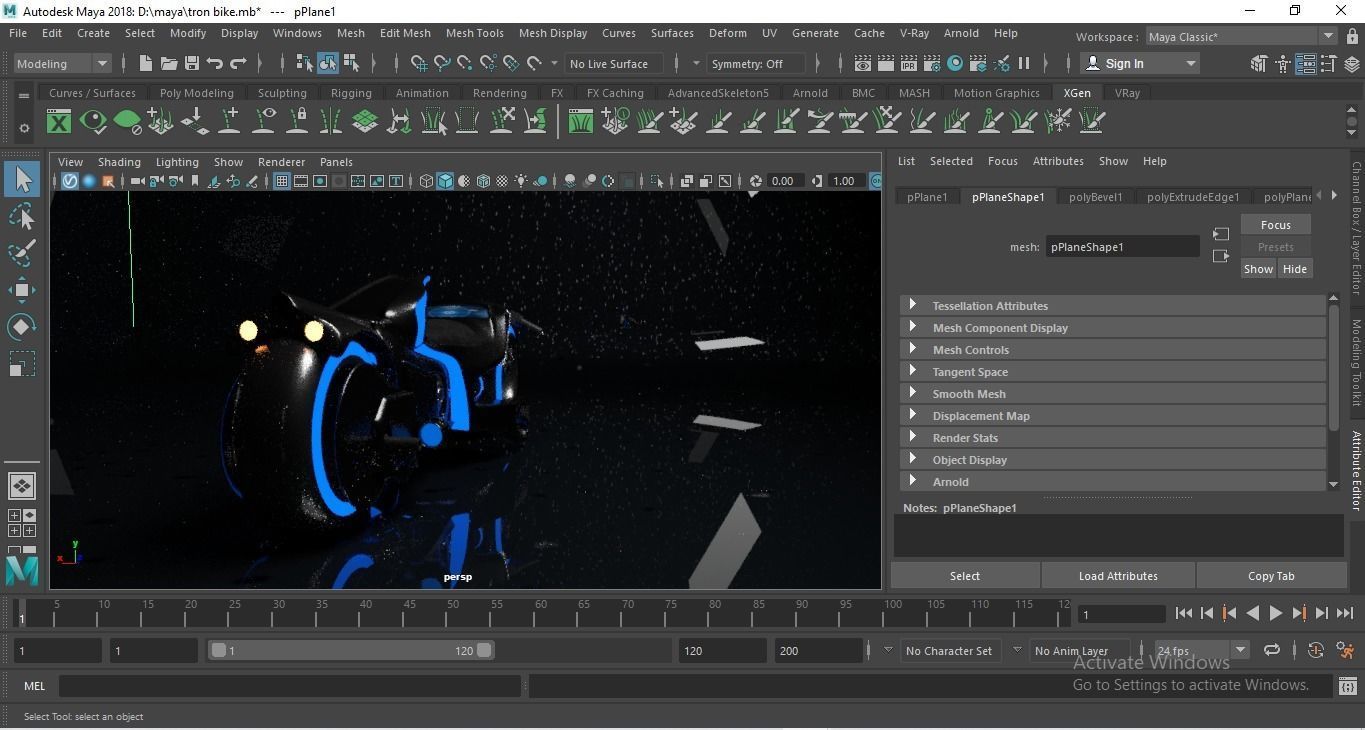Viewport: 1365px width, 730px height.
Task: Open the Mesh Tools menu
Action: pyautogui.click(x=474, y=33)
